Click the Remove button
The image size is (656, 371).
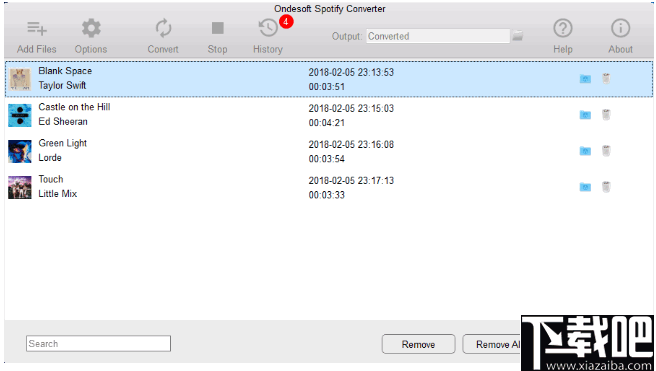[x=418, y=344]
